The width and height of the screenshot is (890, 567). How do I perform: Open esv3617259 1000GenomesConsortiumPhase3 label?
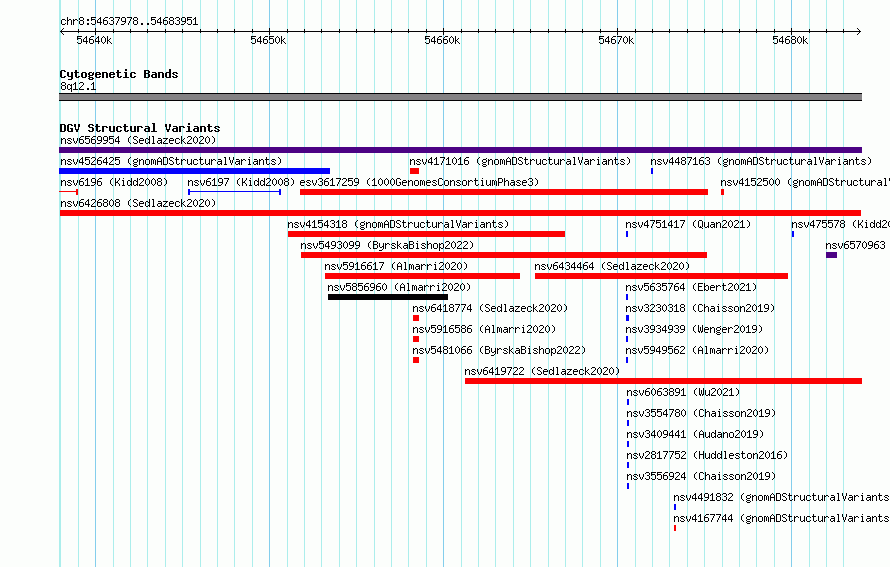coord(419,182)
